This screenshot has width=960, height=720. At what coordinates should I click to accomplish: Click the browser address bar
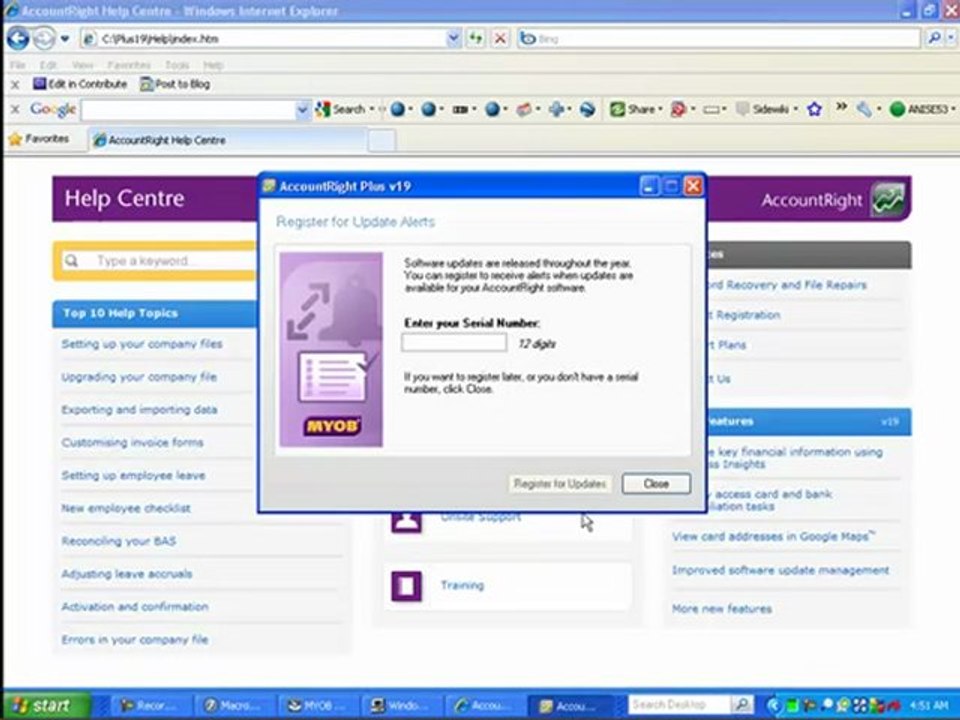[269, 39]
